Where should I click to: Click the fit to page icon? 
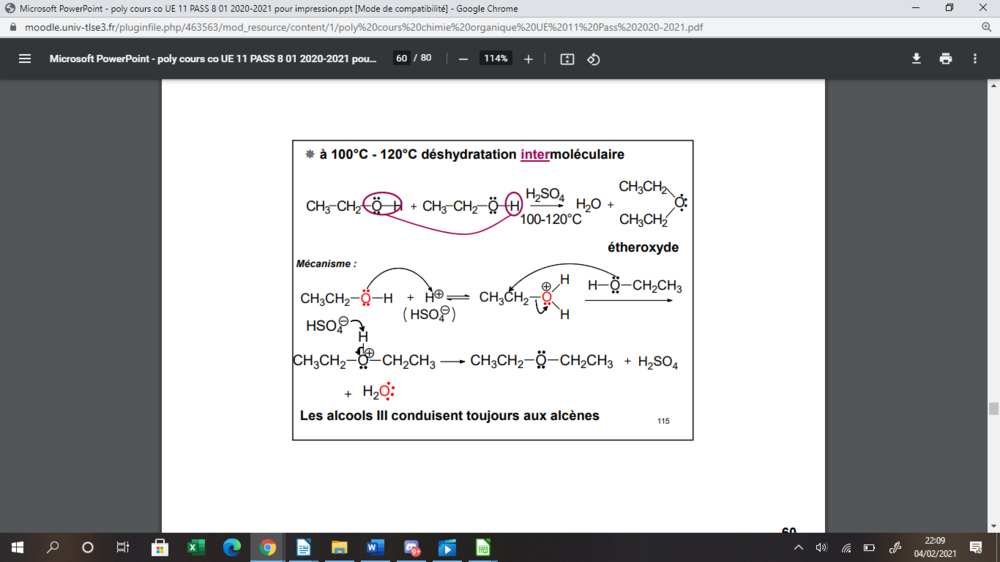tap(567, 59)
